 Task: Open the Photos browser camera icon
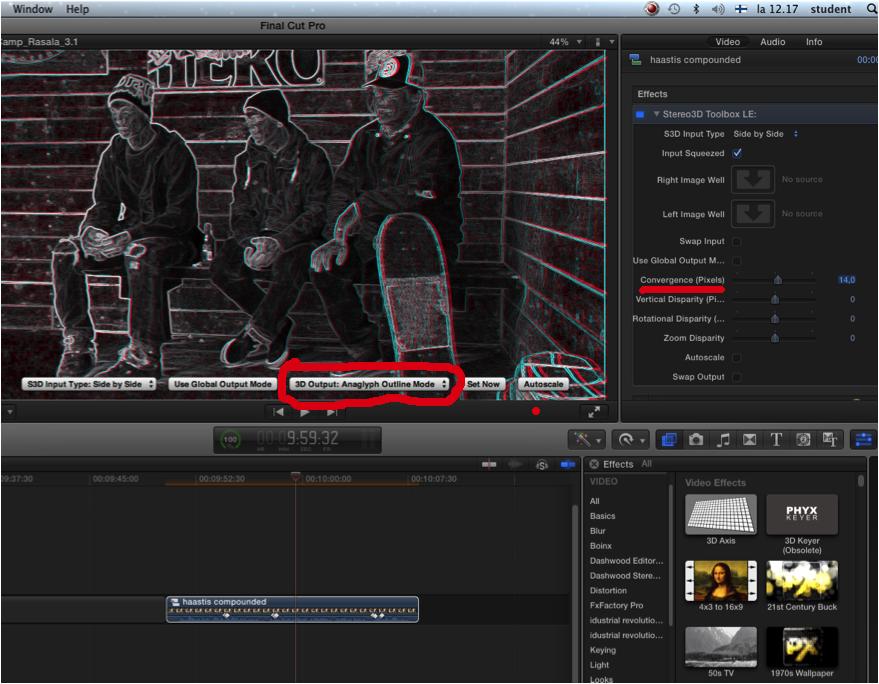pos(696,440)
